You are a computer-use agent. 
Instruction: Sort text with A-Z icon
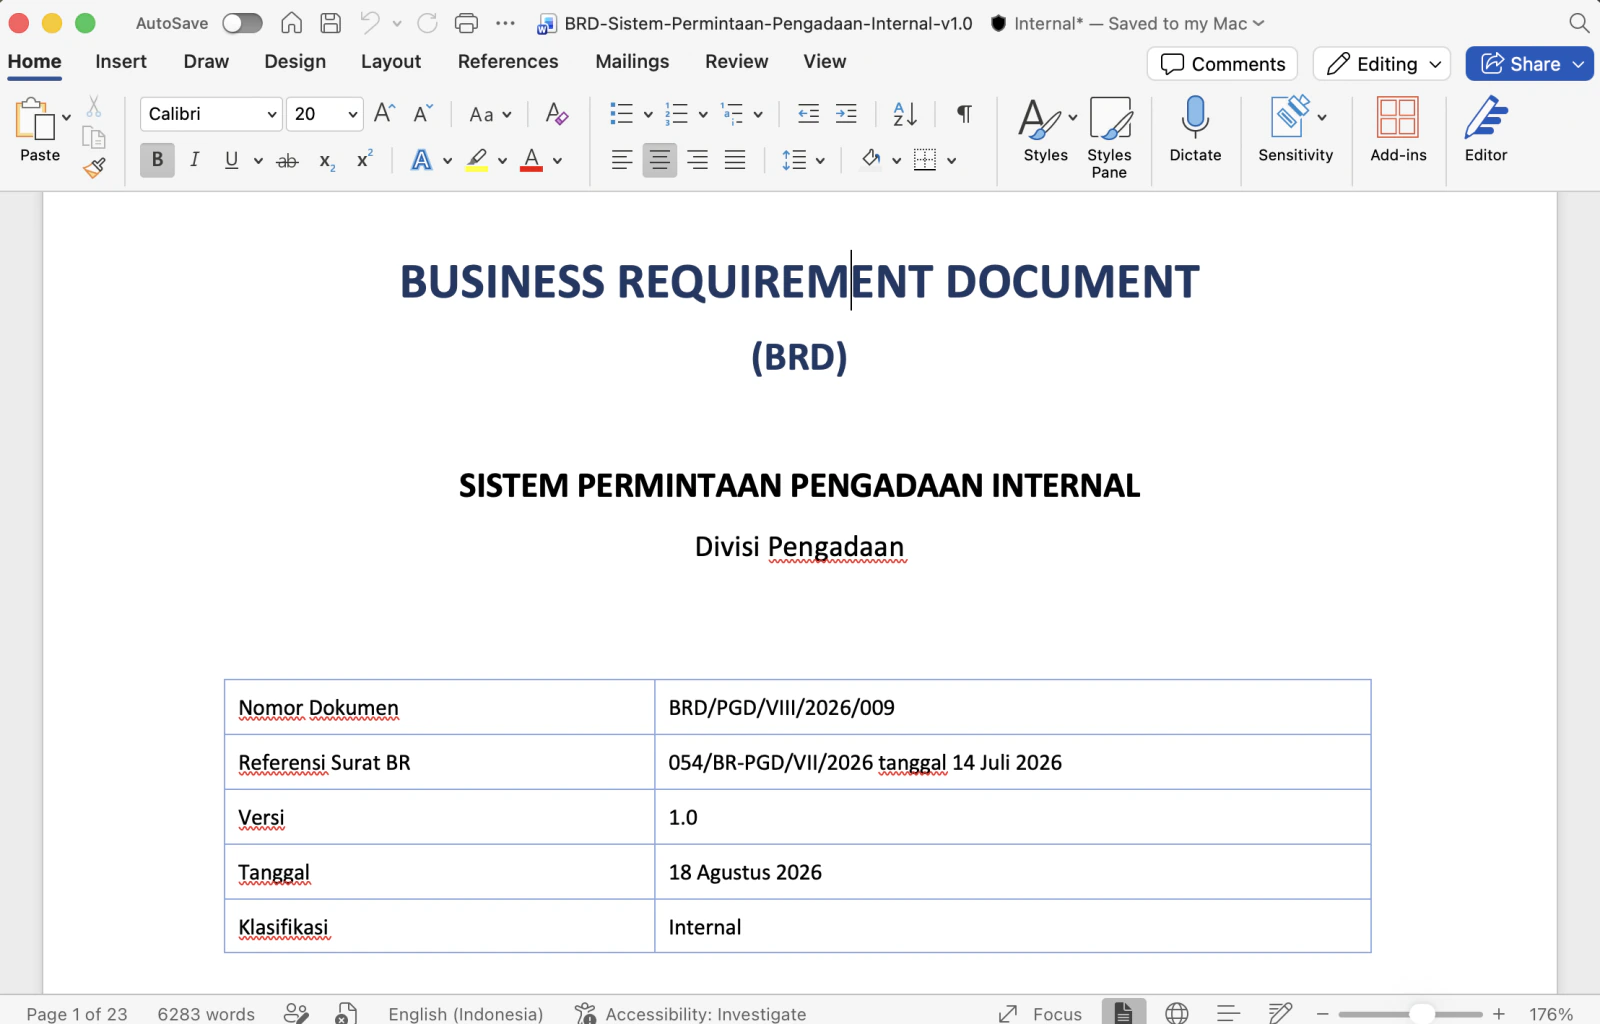(905, 114)
